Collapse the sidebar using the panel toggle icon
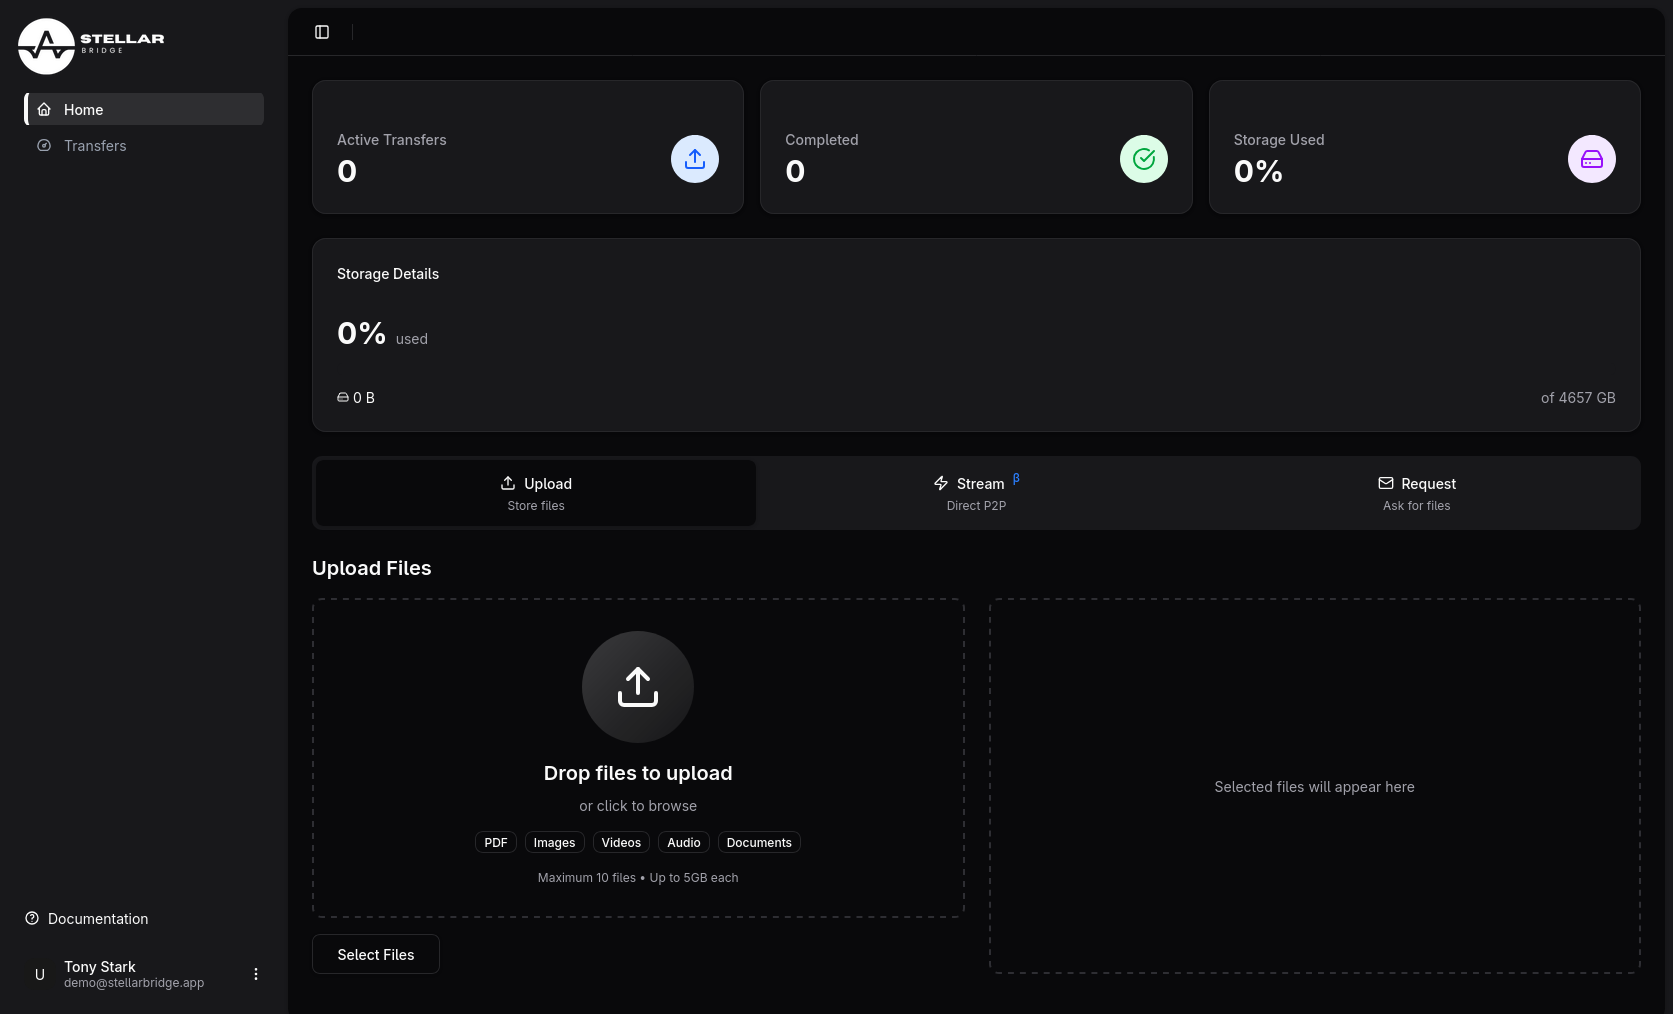This screenshot has width=1673, height=1014. tap(321, 31)
